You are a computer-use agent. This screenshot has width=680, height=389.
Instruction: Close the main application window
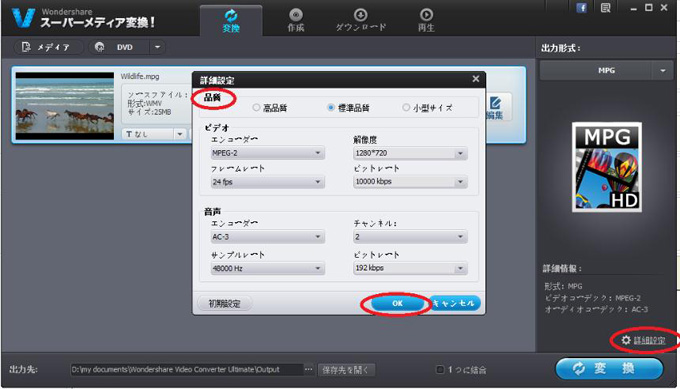664,8
